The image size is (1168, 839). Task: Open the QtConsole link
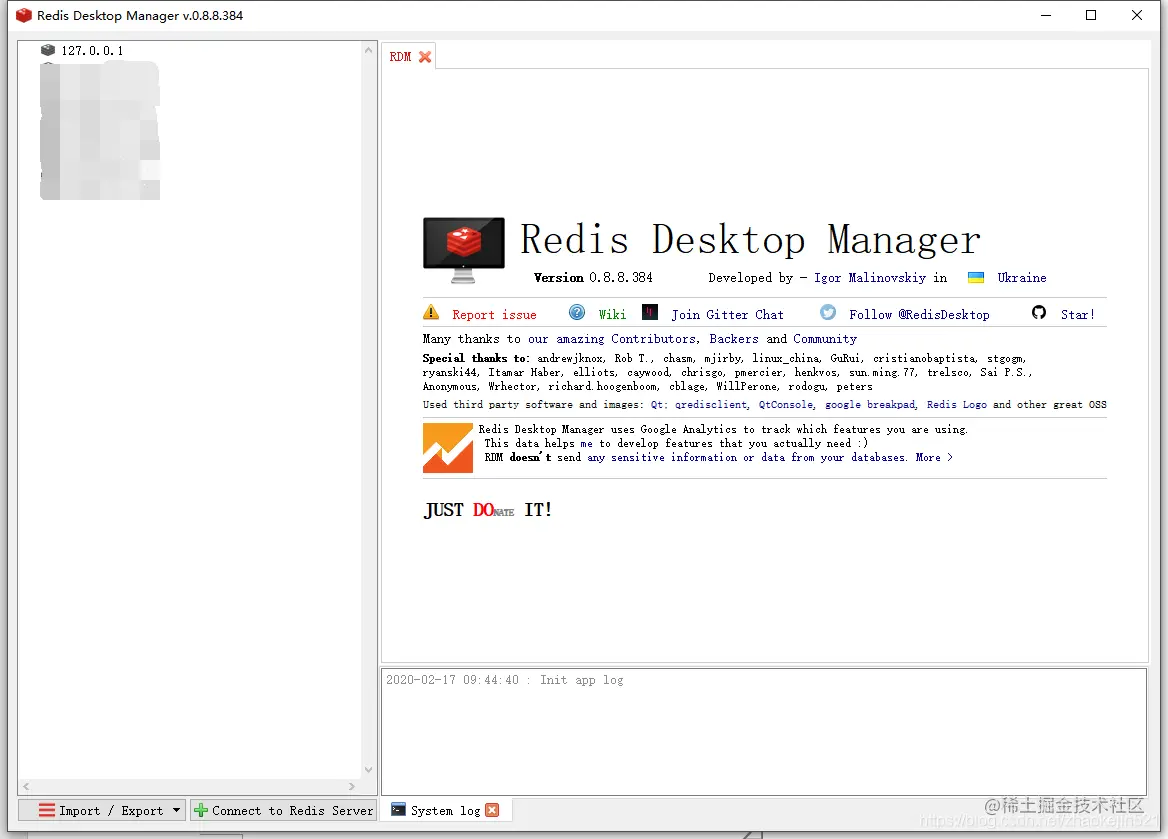click(786, 405)
